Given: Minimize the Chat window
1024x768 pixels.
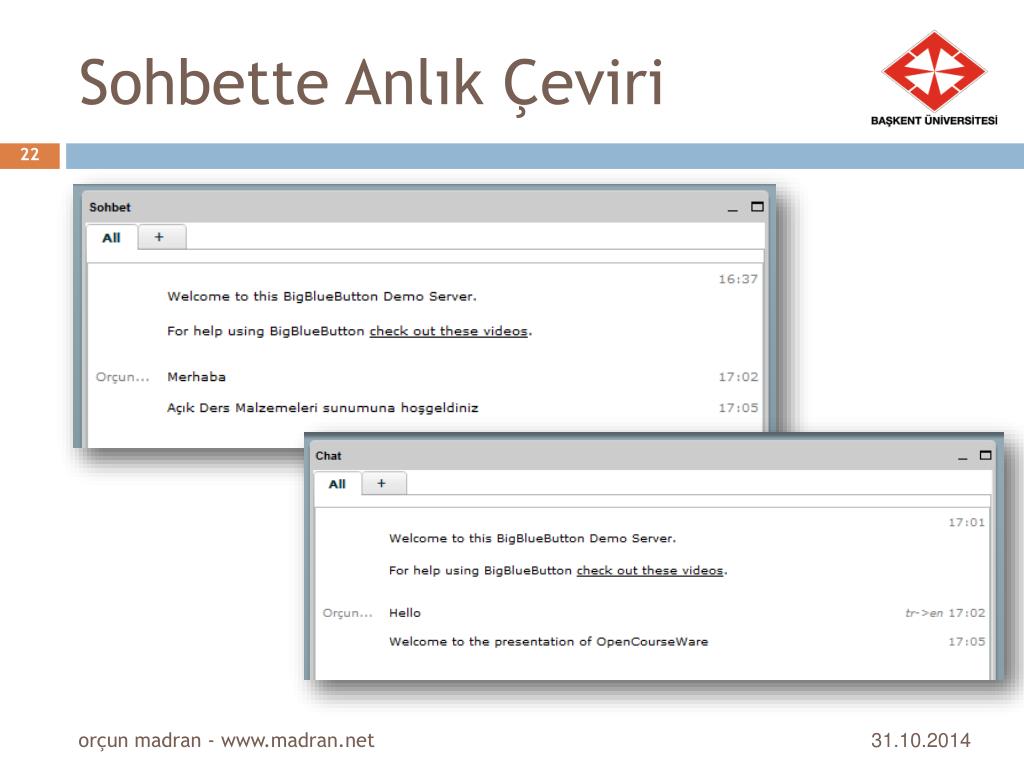Looking at the screenshot, I should pyautogui.click(x=963, y=458).
